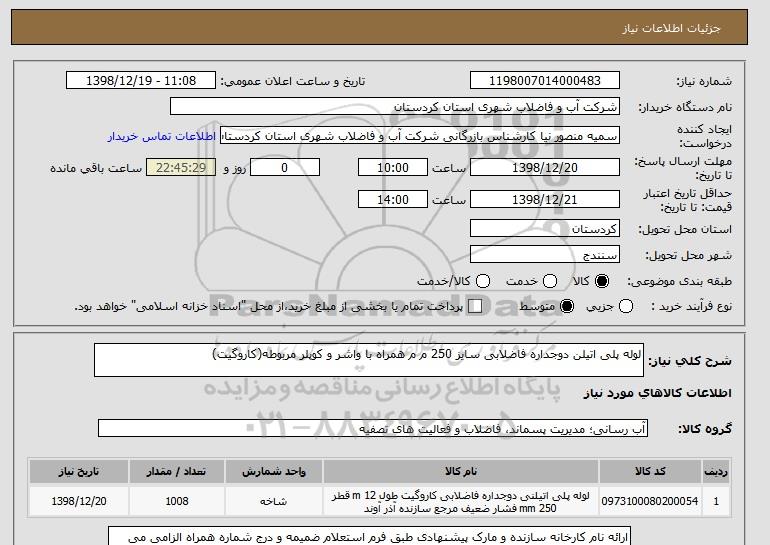Image resolution: width=770 pixels, height=545 pixels.
Task: Click the buyer name field شرکت آب و فاضلاب
Action: pos(395,107)
